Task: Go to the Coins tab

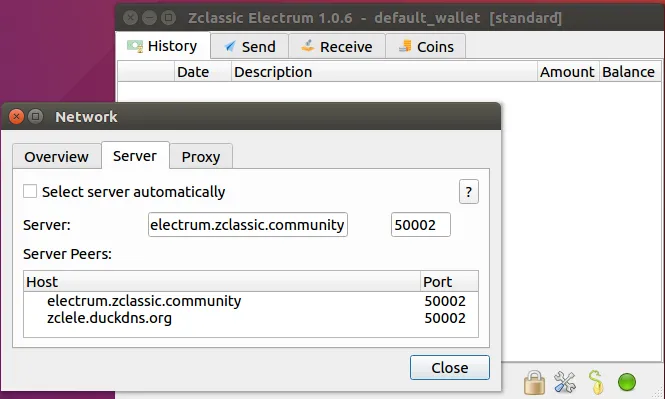Action: [426, 46]
